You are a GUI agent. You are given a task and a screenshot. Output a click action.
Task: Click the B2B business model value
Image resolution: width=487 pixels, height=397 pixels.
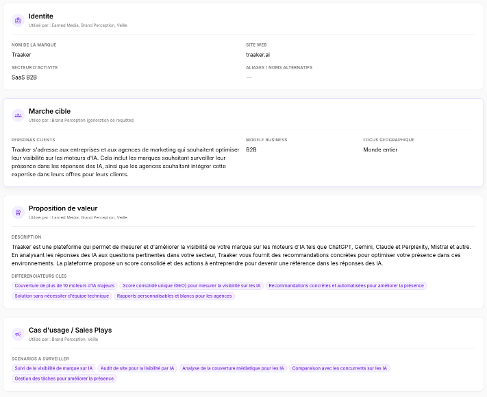click(251, 150)
